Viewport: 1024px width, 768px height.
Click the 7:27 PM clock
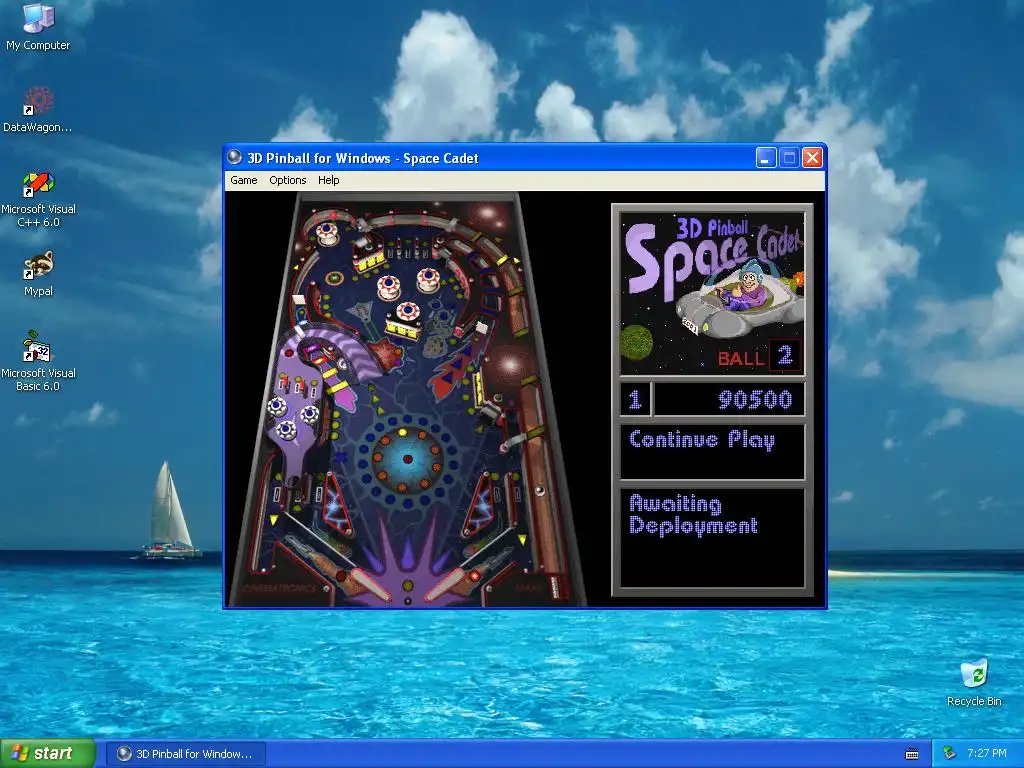tap(986, 754)
